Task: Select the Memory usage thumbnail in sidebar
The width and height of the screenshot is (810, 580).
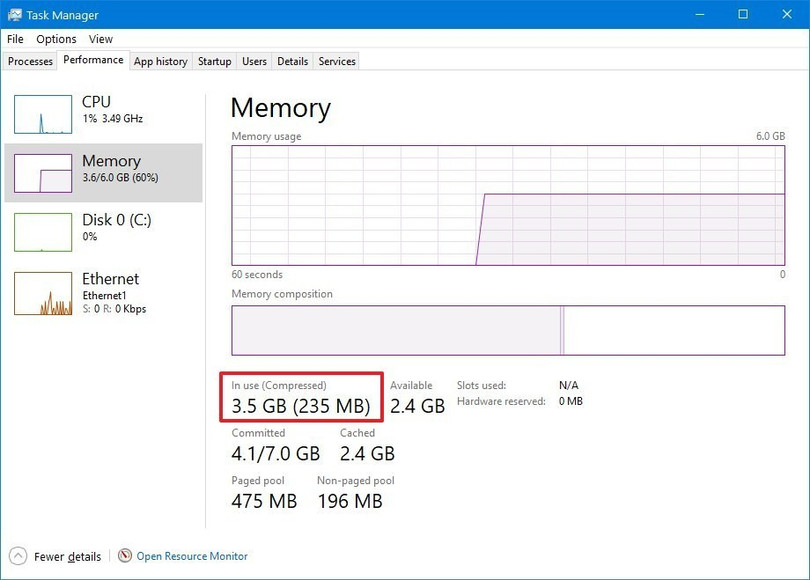Action: pyautogui.click(x=43, y=173)
